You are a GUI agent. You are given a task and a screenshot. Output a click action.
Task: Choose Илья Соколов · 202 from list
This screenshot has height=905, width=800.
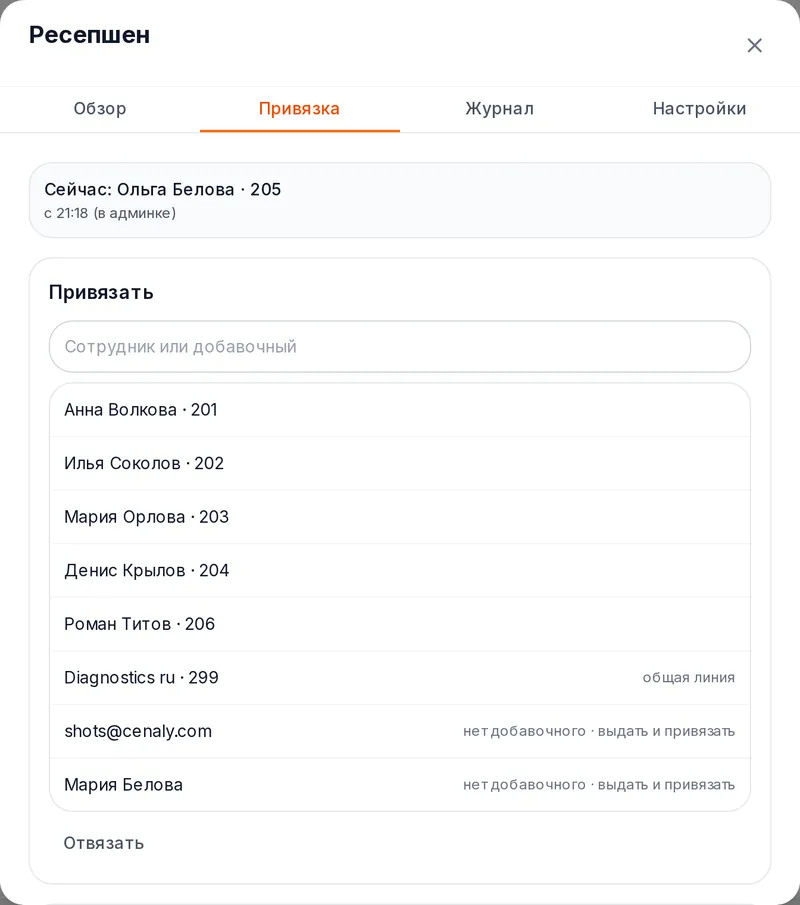pyautogui.click(x=400, y=463)
